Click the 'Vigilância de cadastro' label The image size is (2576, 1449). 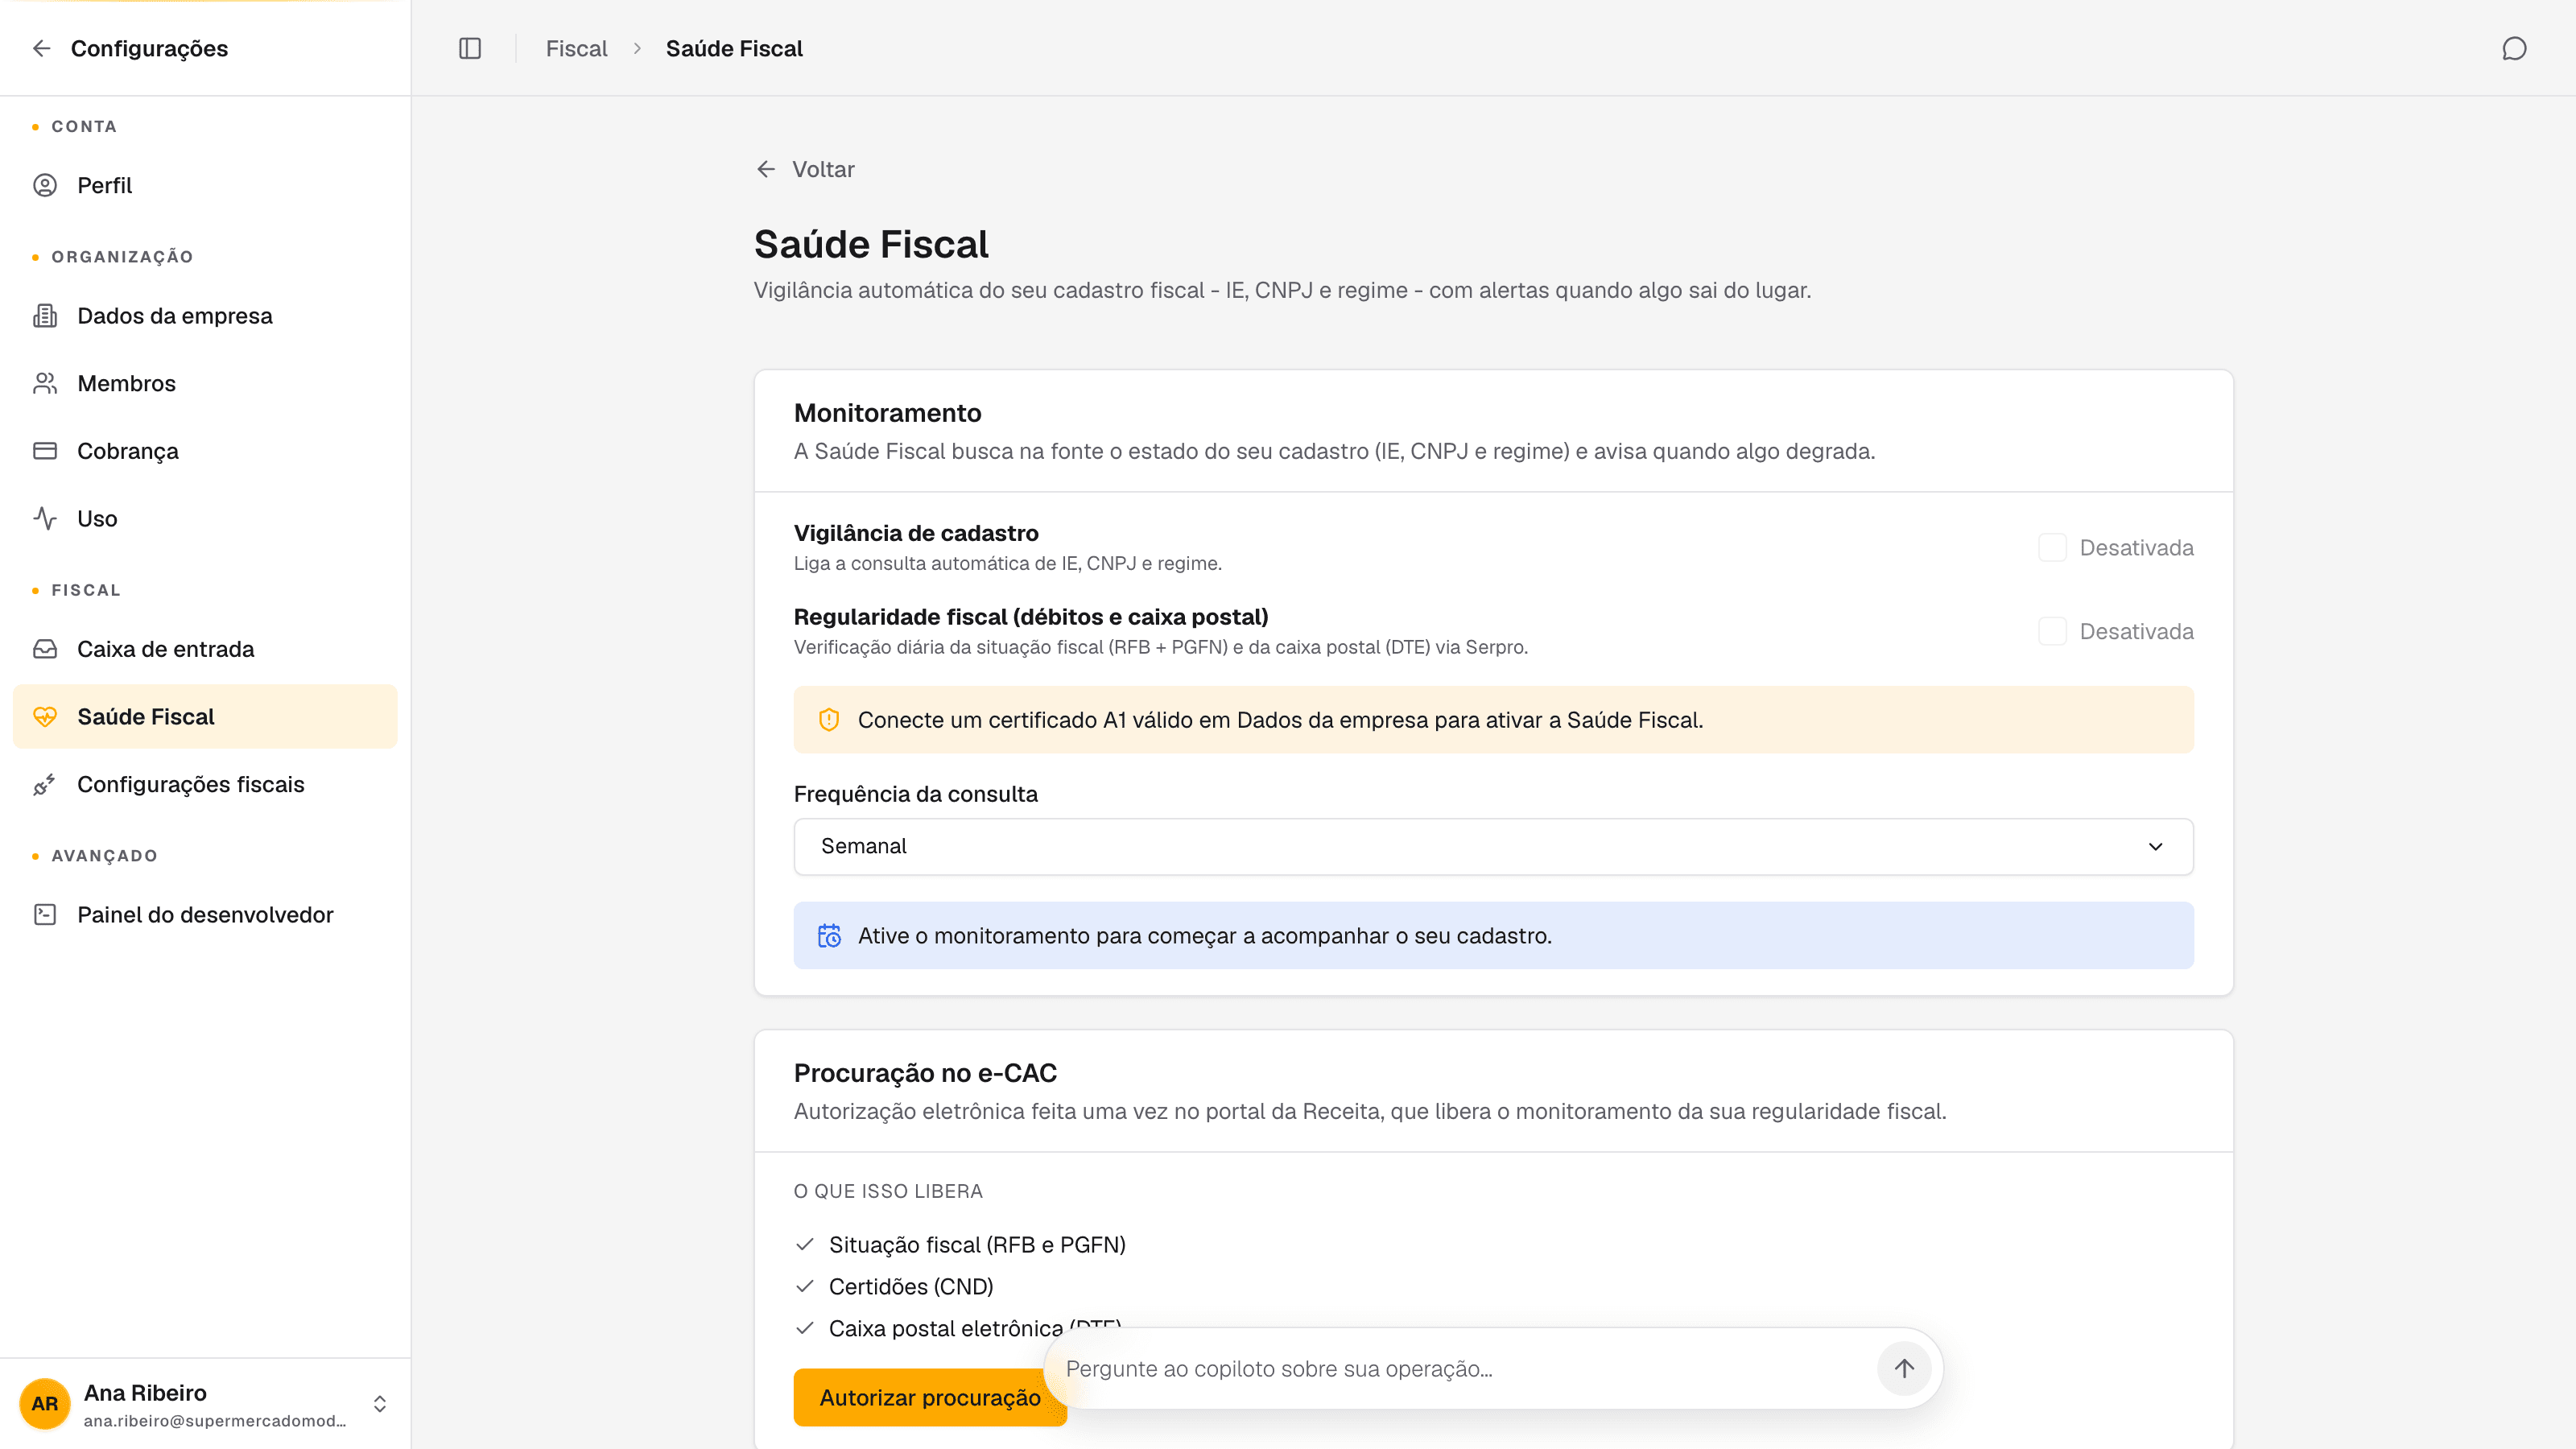(916, 533)
